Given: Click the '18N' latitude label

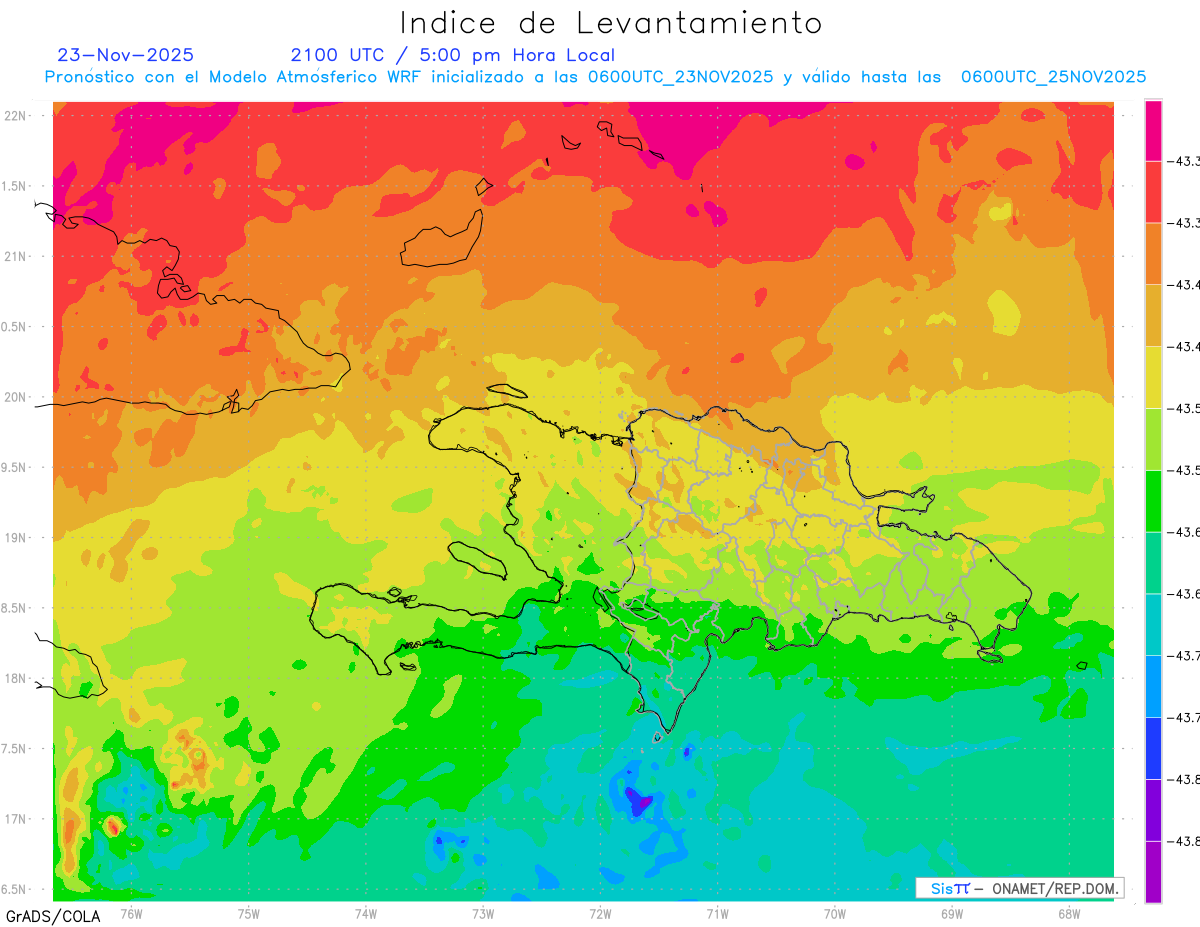Looking at the screenshot, I should pos(14,678).
